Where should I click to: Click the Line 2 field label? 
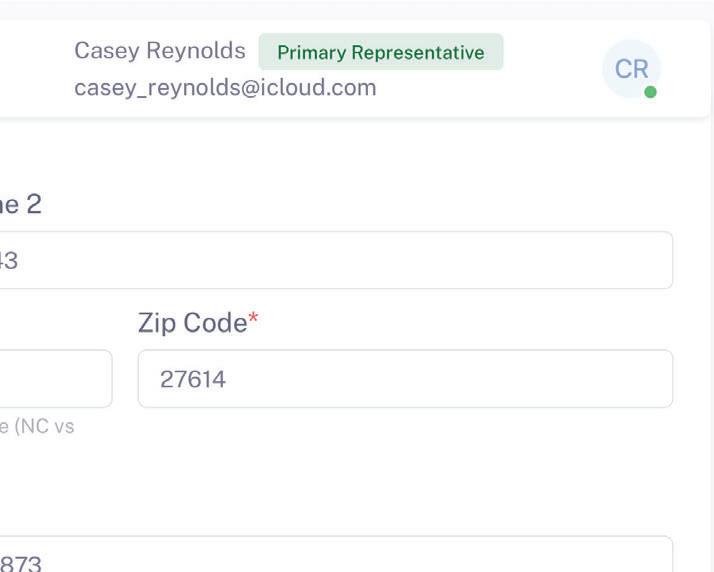tap(20, 204)
